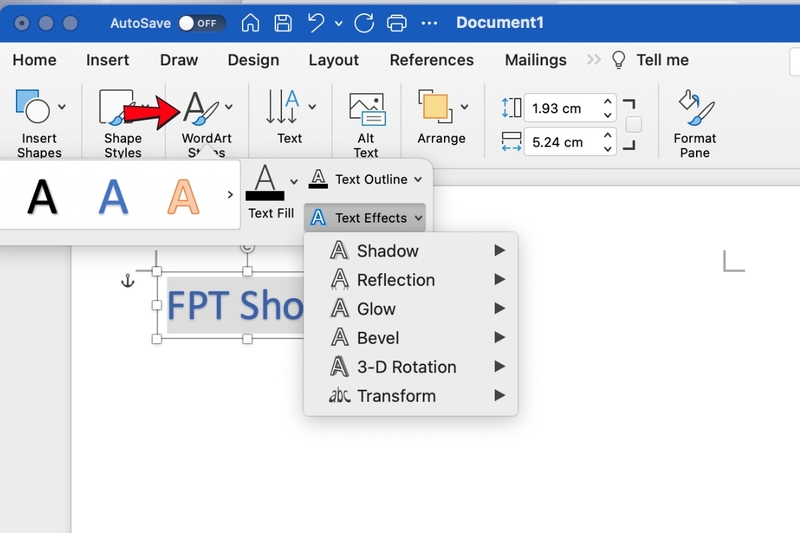The width and height of the screenshot is (800, 533).
Task: Switch to the Insert tab
Action: click(108, 60)
